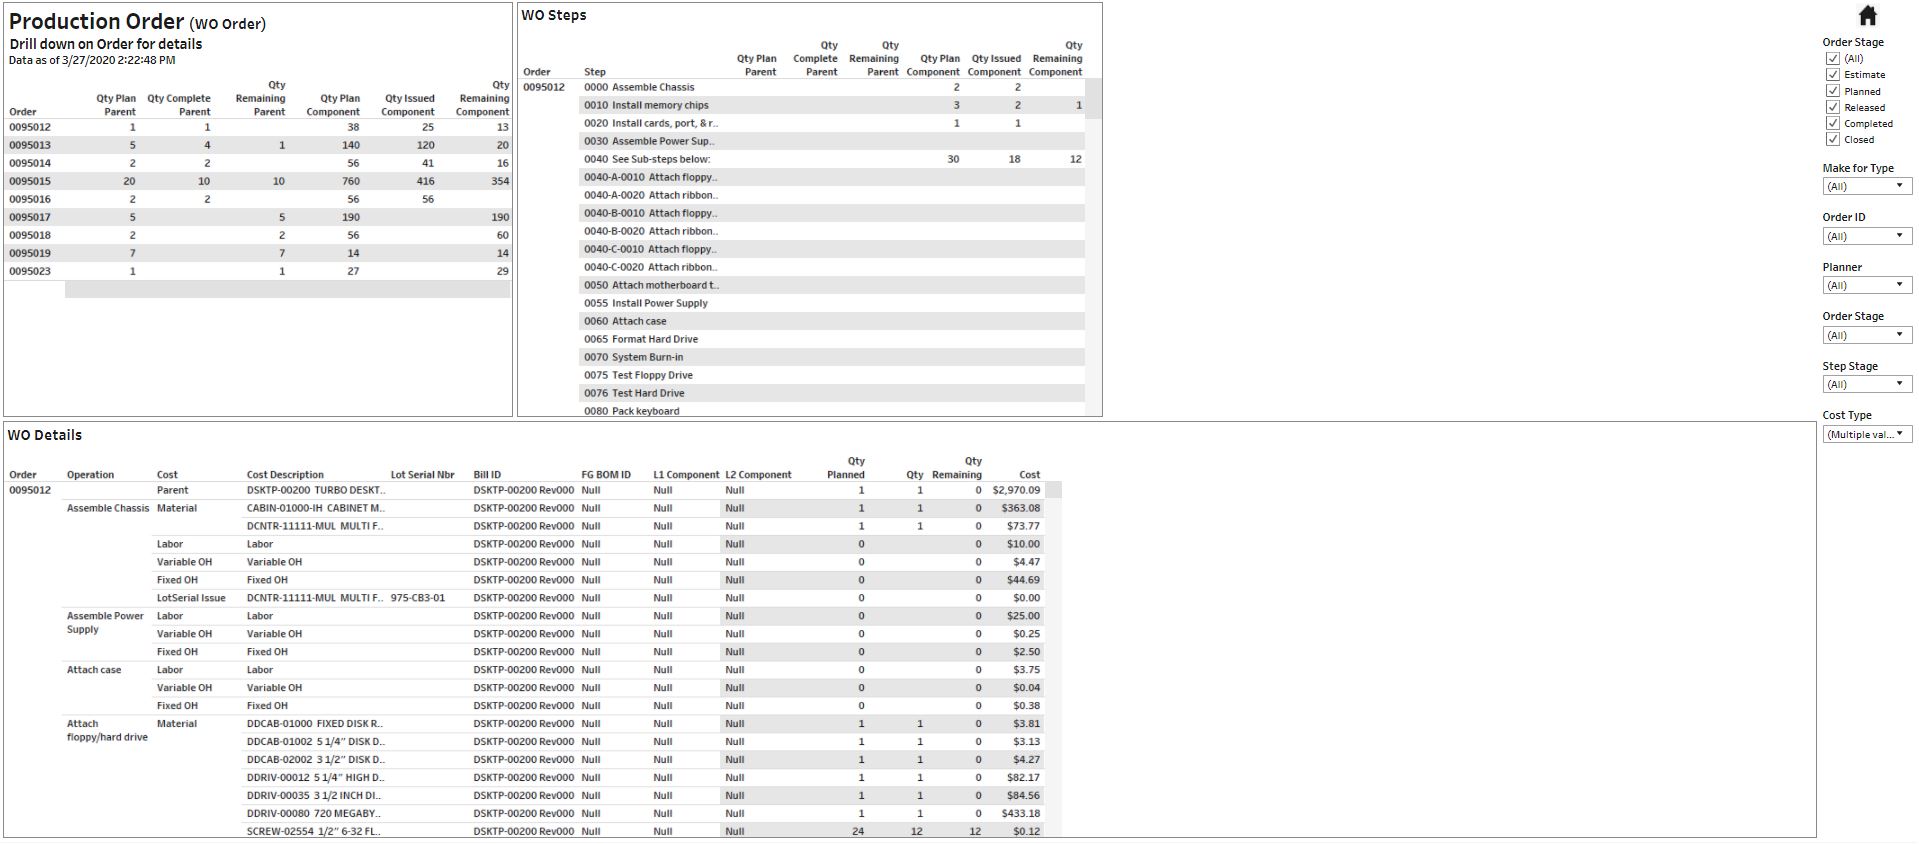This screenshot has height=844, width=1919.
Task: Click the SCREW-02554 1/2" 6-32 FL.. row
Action: [x=313, y=831]
